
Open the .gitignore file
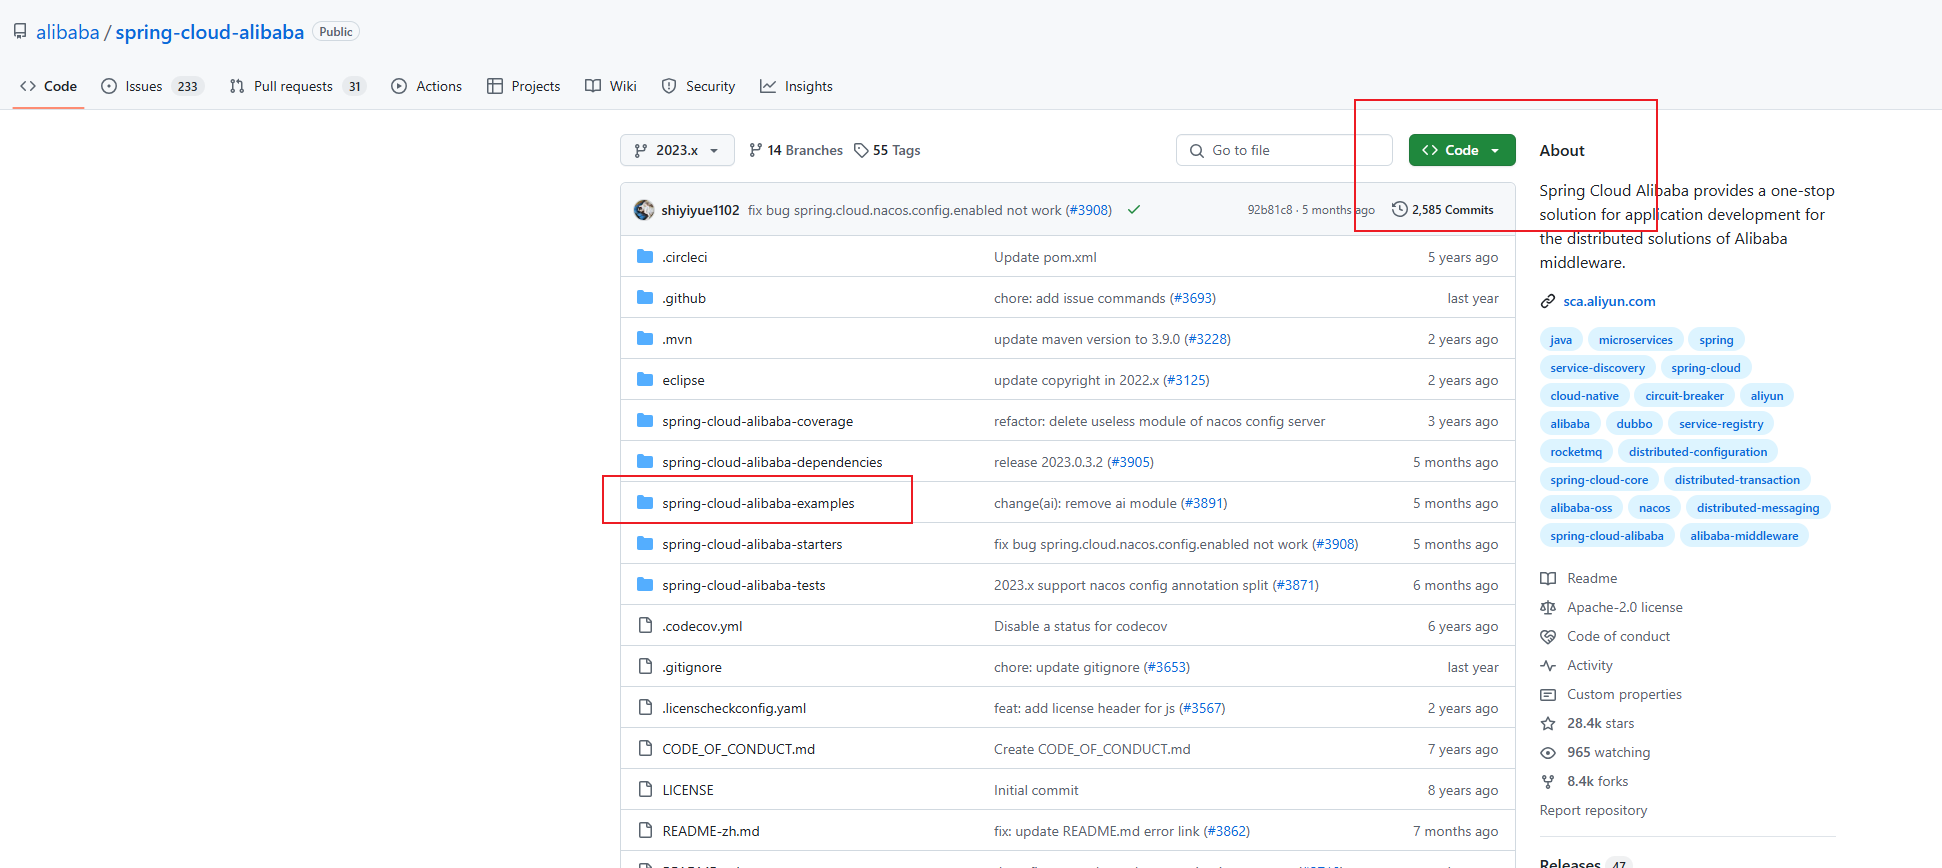pos(692,667)
